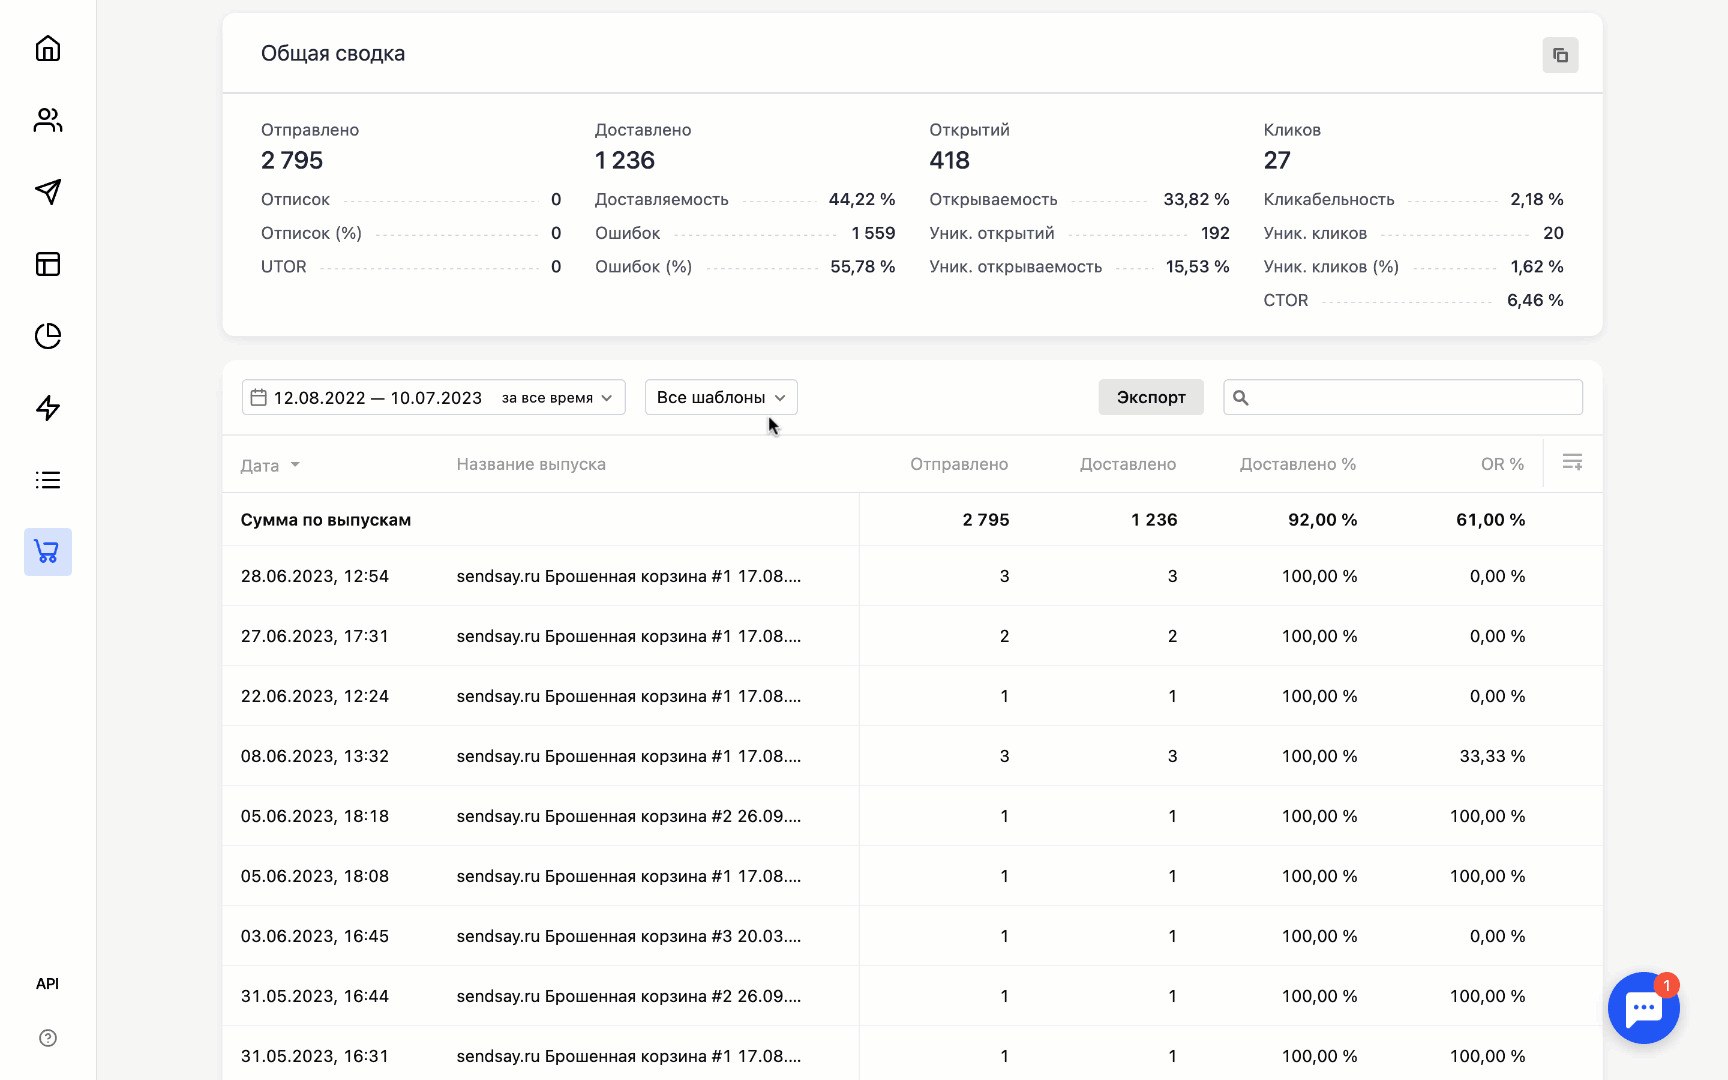Viewport: 1728px width, 1080px height.
Task: Click the copy icon on Общая сводка panel
Action: tap(1560, 55)
